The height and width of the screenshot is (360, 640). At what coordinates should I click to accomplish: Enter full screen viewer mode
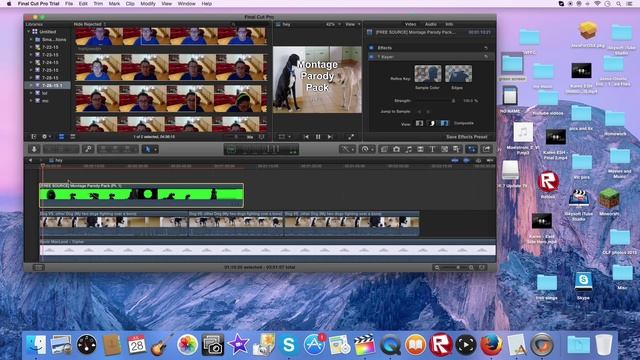point(351,137)
